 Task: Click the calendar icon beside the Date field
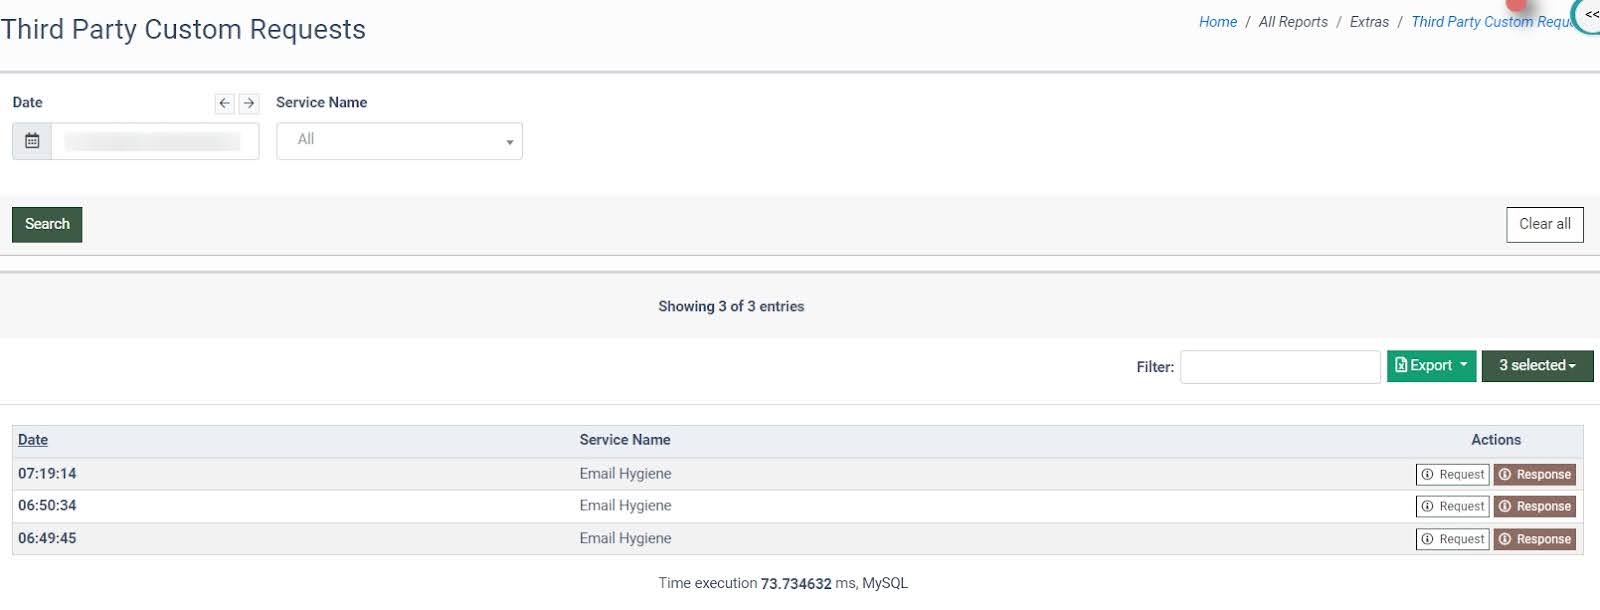[32, 141]
